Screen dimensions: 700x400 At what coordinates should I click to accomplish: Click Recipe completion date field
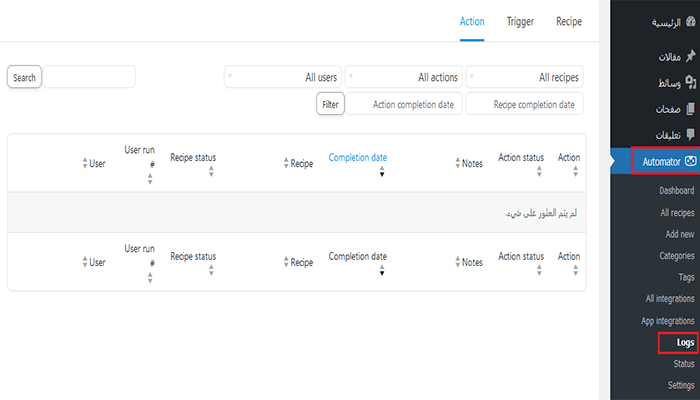coord(525,104)
